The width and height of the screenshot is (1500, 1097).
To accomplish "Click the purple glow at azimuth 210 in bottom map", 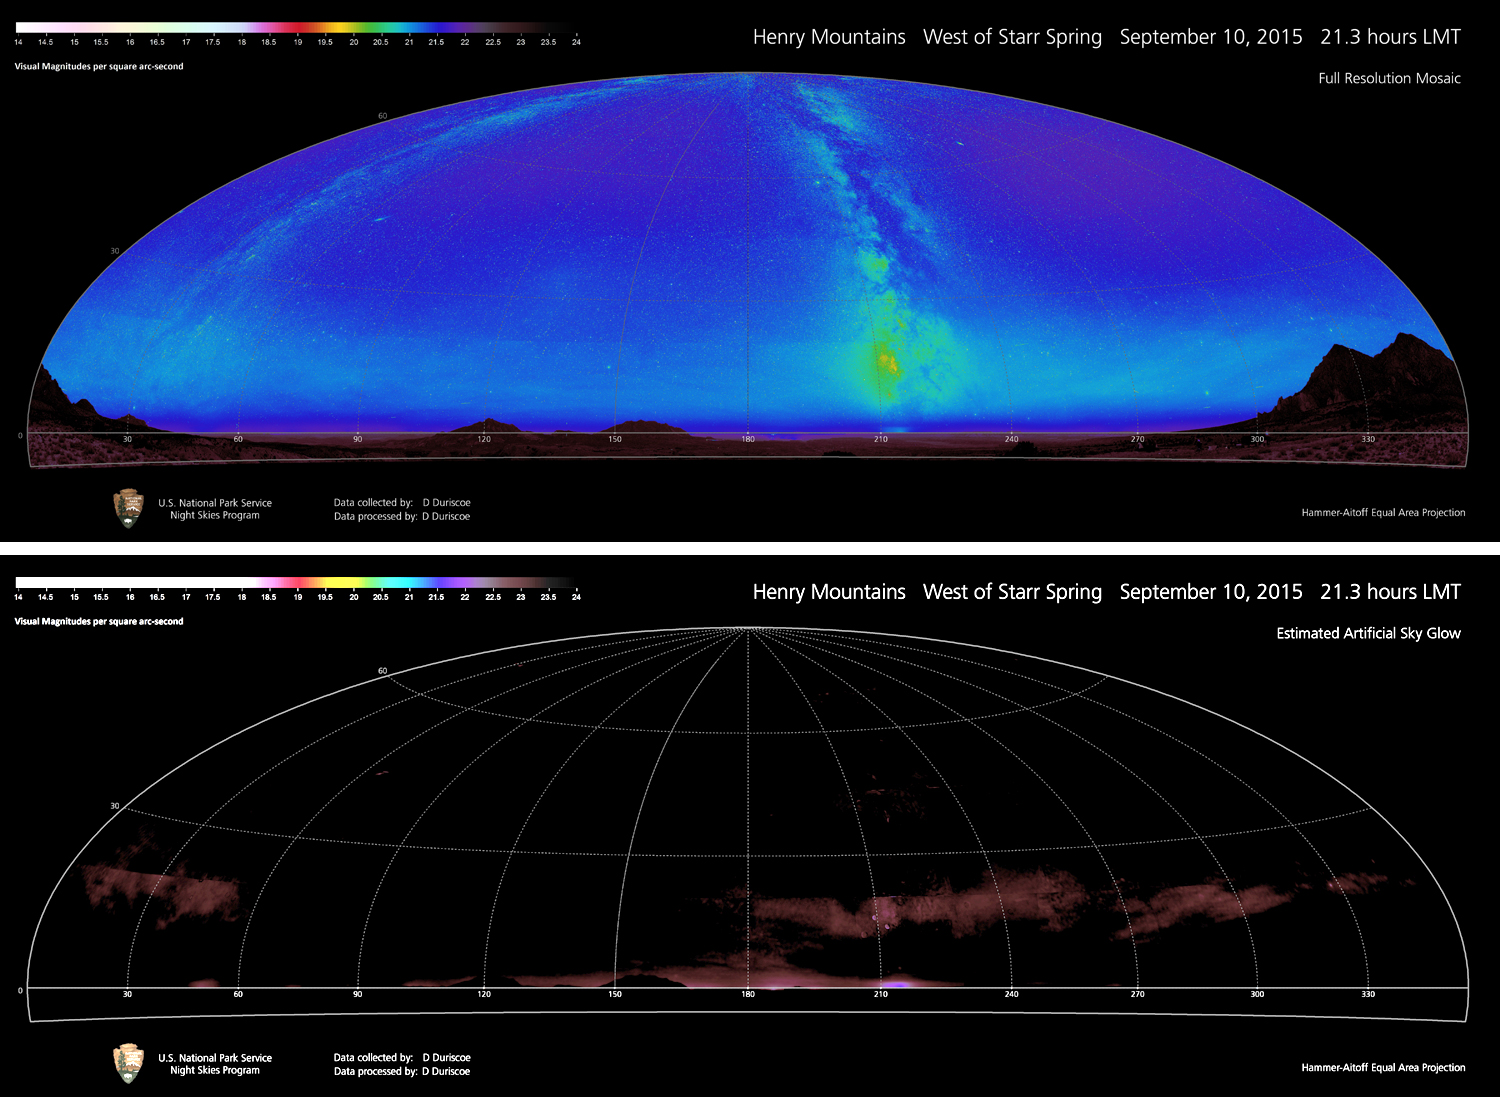I will point(895,984).
